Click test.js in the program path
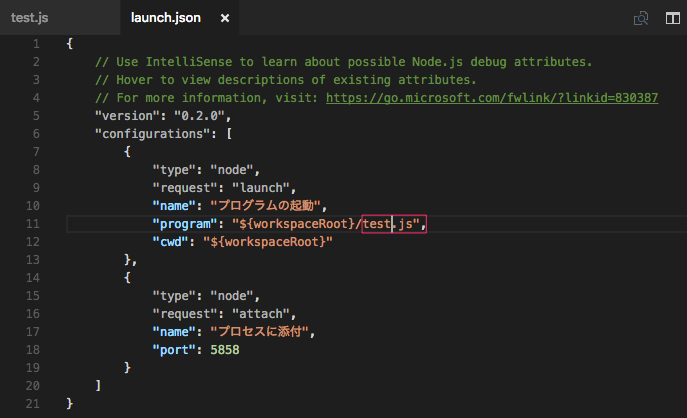Viewport: 687px width, 418px height. 388,224
